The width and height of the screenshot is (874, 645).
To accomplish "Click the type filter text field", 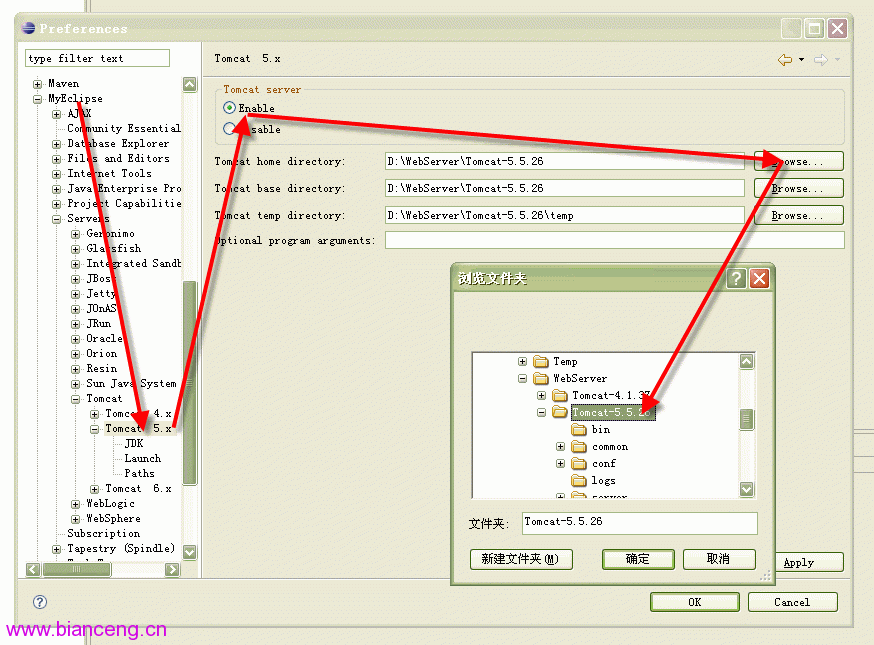I will pyautogui.click(x=97, y=59).
